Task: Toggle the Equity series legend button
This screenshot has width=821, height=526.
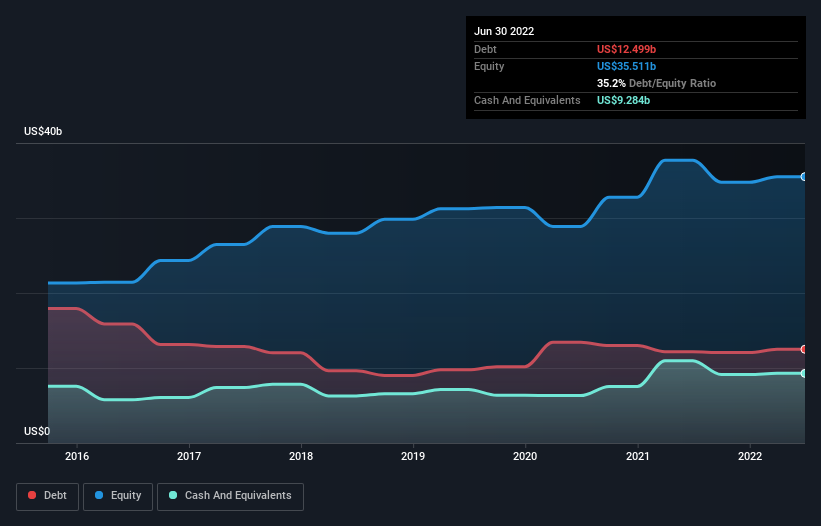Action: tap(118, 496)
